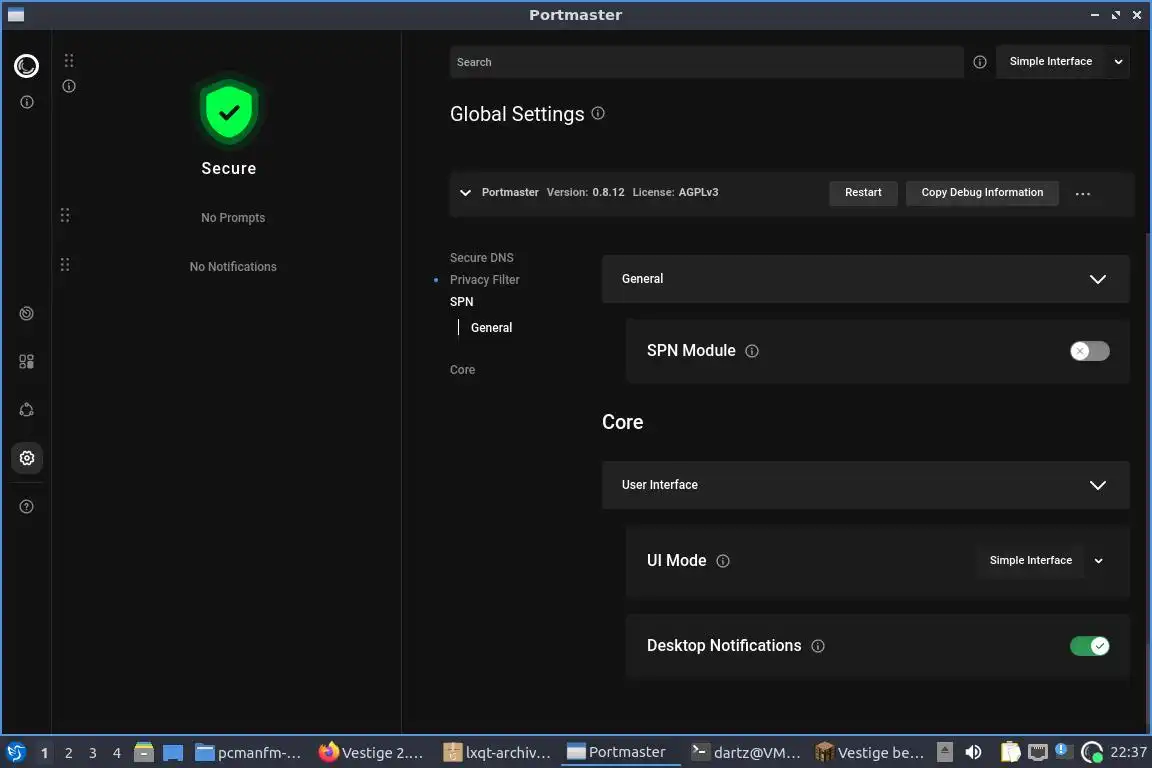Image resolution: width=1152 pixels, height=768 pixels.
Task: Collapse the User Interface section chevron
Action: 1098,485
